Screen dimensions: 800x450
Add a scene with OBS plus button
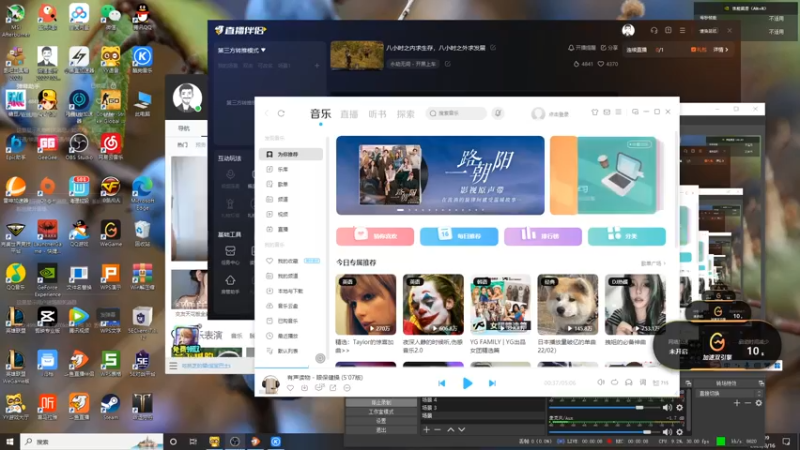coord(427,430)
